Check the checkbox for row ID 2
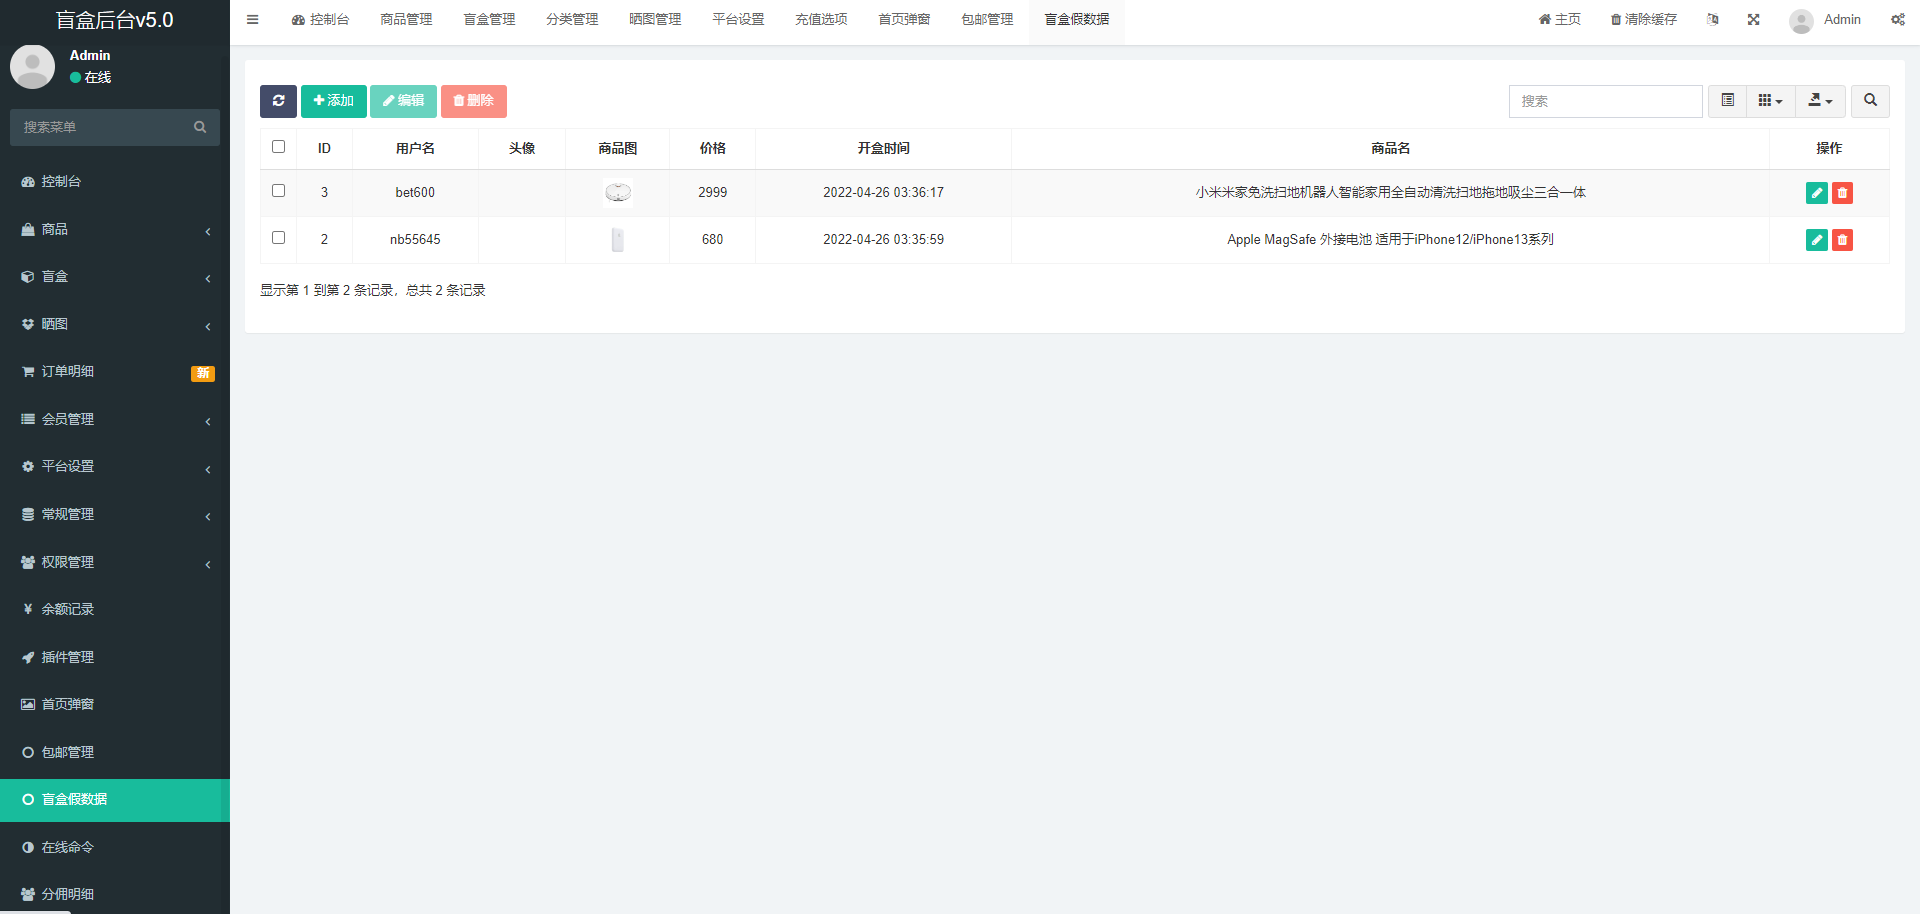Screen dimensions: 1920x914 coord(279,238)
